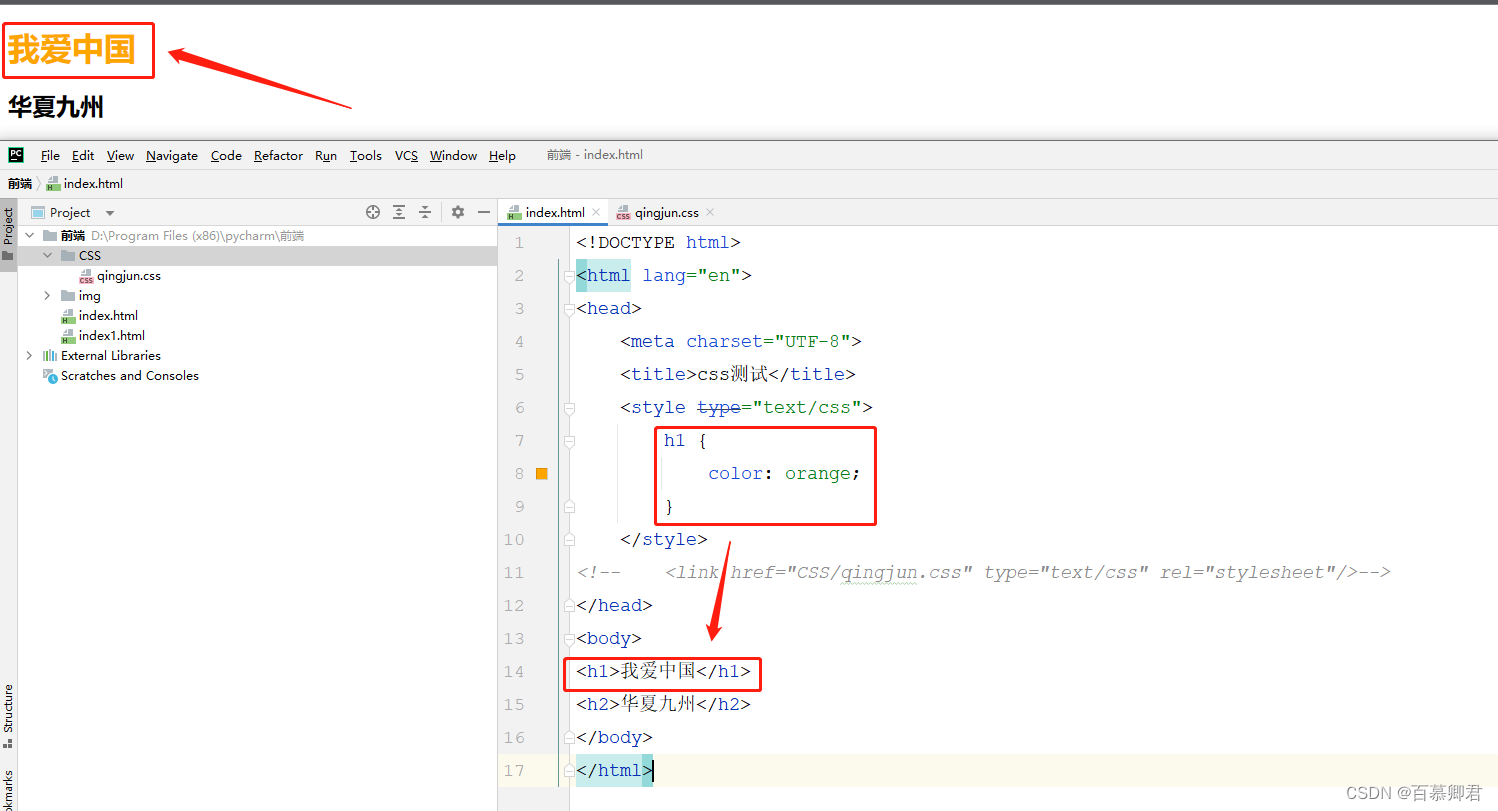Click the index.html breadcrumb in navigation bar
The height and width of the screenshot is (811, 1498).
pyautogui.click(x=85, y=184)
